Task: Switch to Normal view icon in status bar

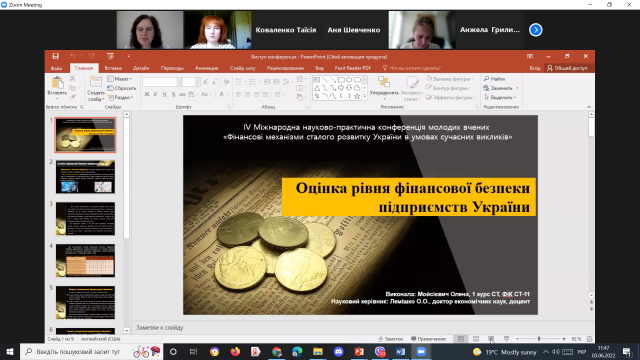Action: [x=461, y=339]
